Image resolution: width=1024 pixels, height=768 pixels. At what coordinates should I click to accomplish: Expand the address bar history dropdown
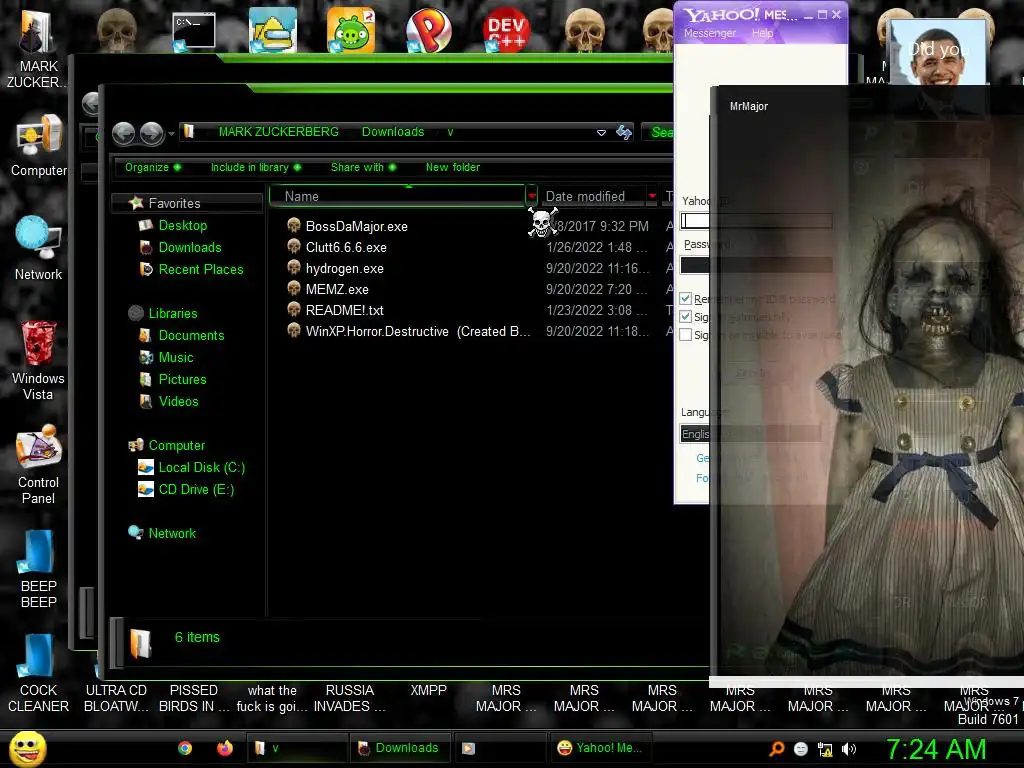pyautogui.click(x=601, y=133)
